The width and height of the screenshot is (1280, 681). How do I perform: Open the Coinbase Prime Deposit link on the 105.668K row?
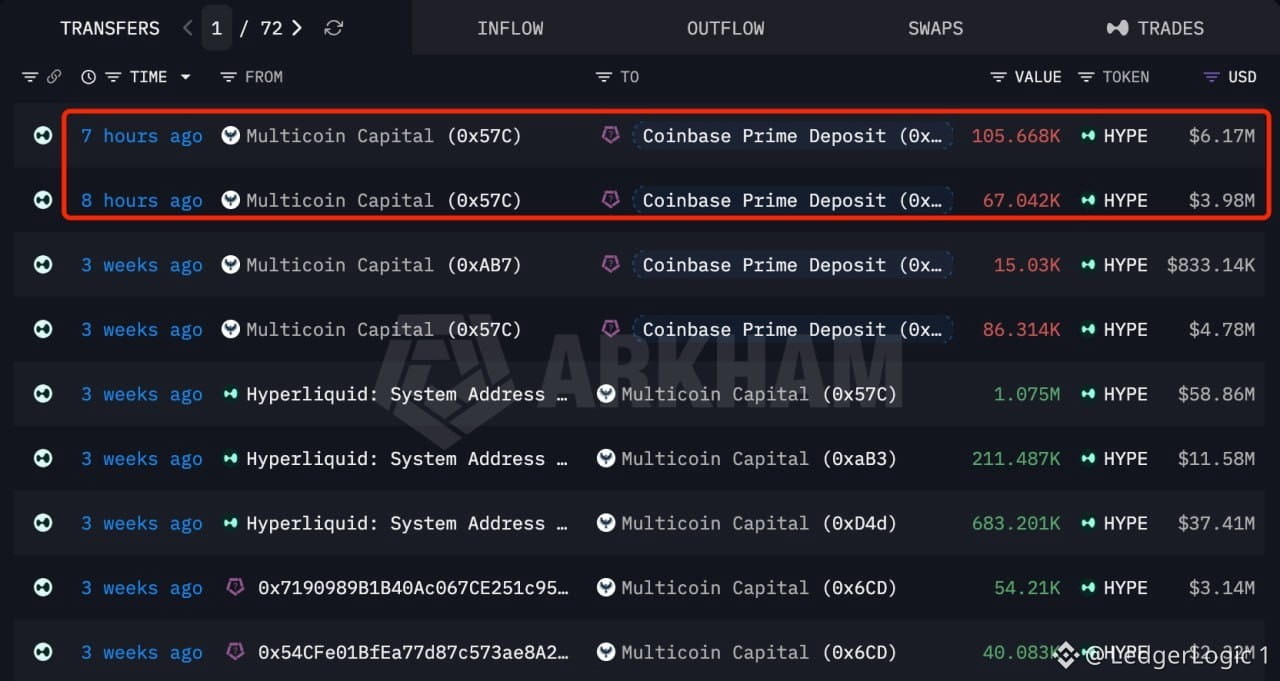(792, 136)
